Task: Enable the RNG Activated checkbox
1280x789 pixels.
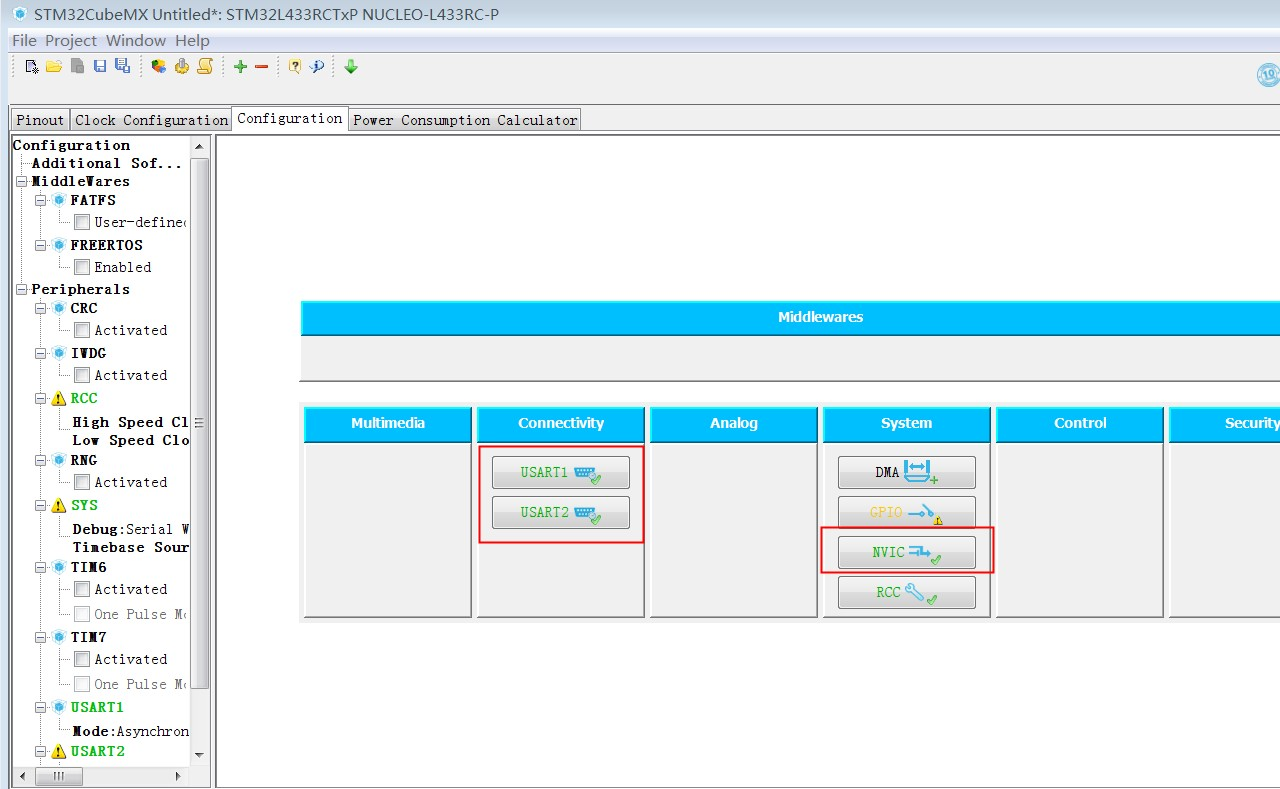Action: coord(82,482)
